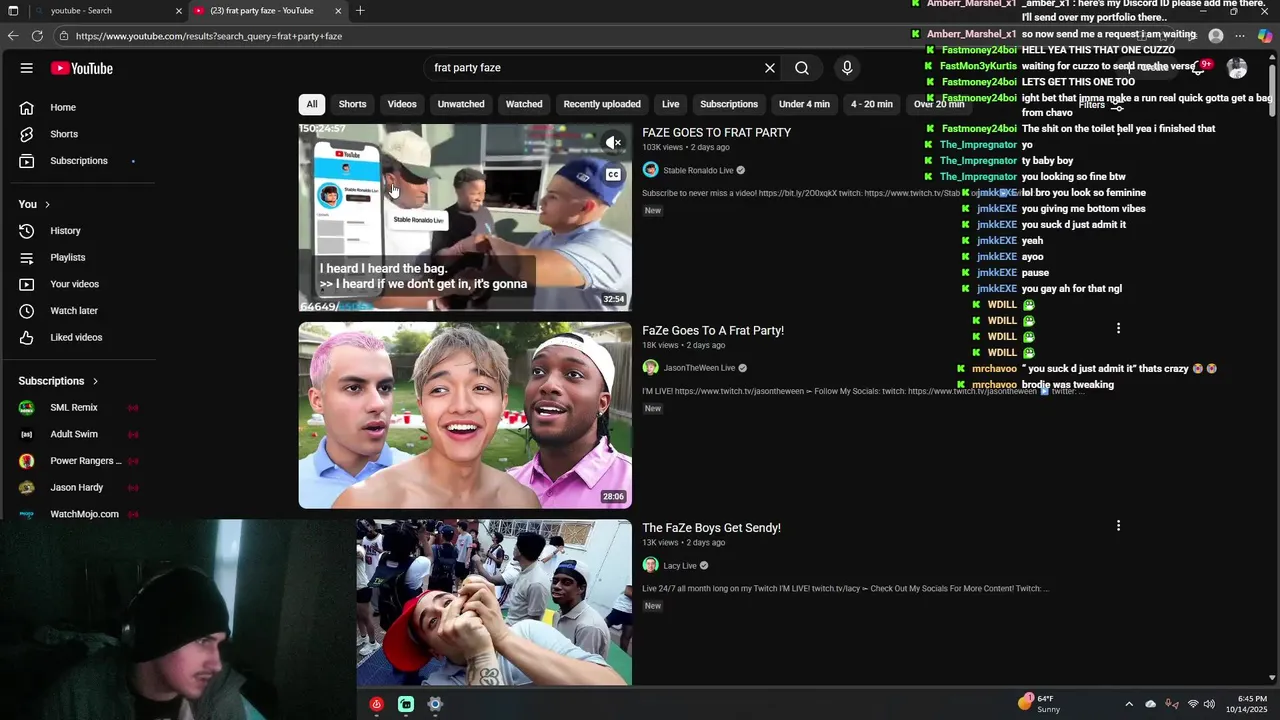
Task: Select the Watched filter chip
Action: click(524, 104)
